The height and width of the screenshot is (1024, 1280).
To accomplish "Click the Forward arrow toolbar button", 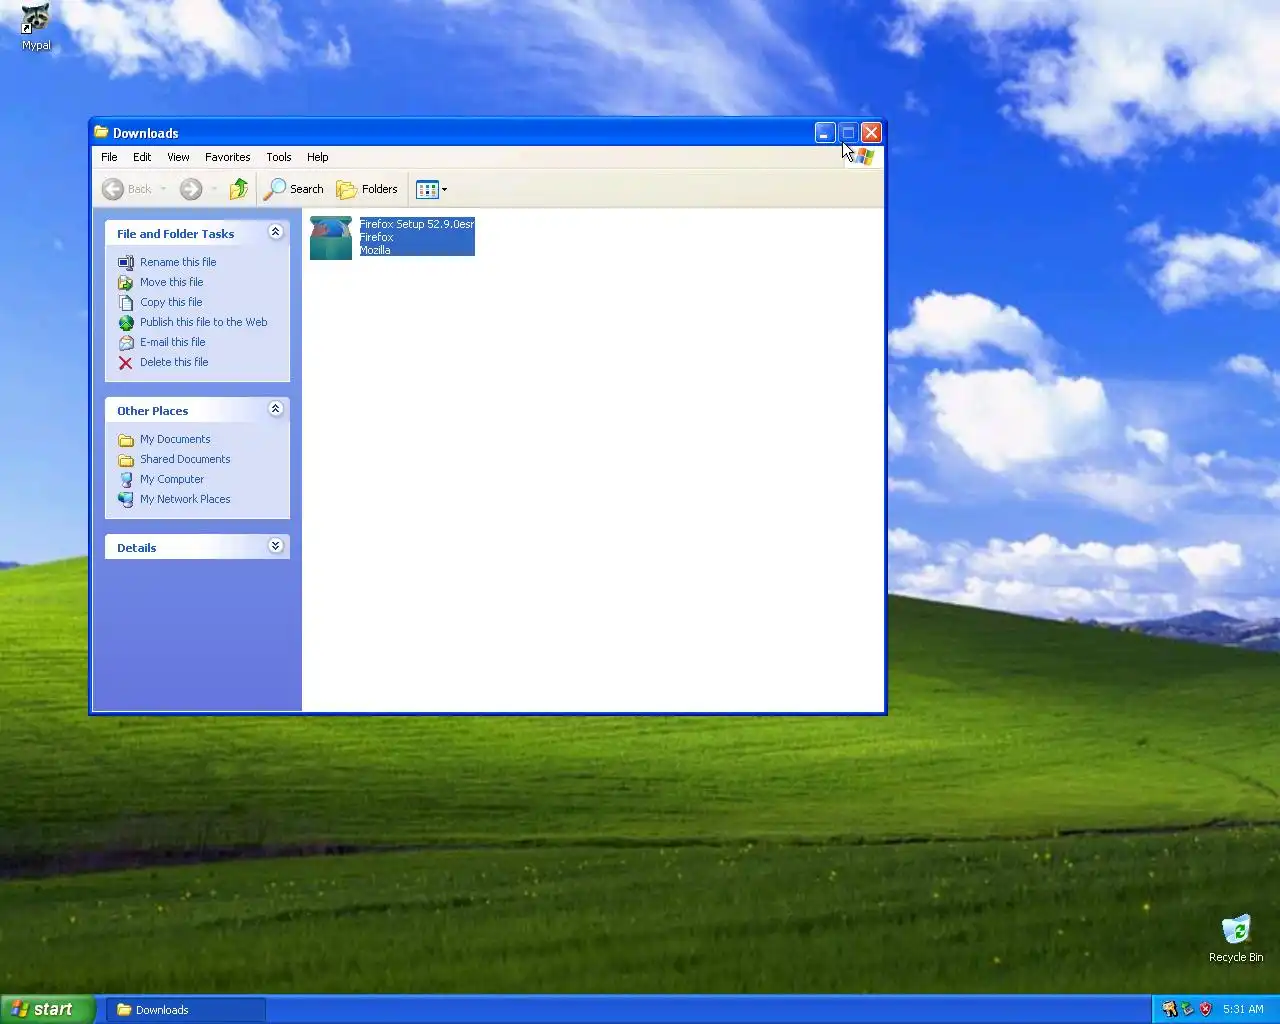I will (191, 189).
